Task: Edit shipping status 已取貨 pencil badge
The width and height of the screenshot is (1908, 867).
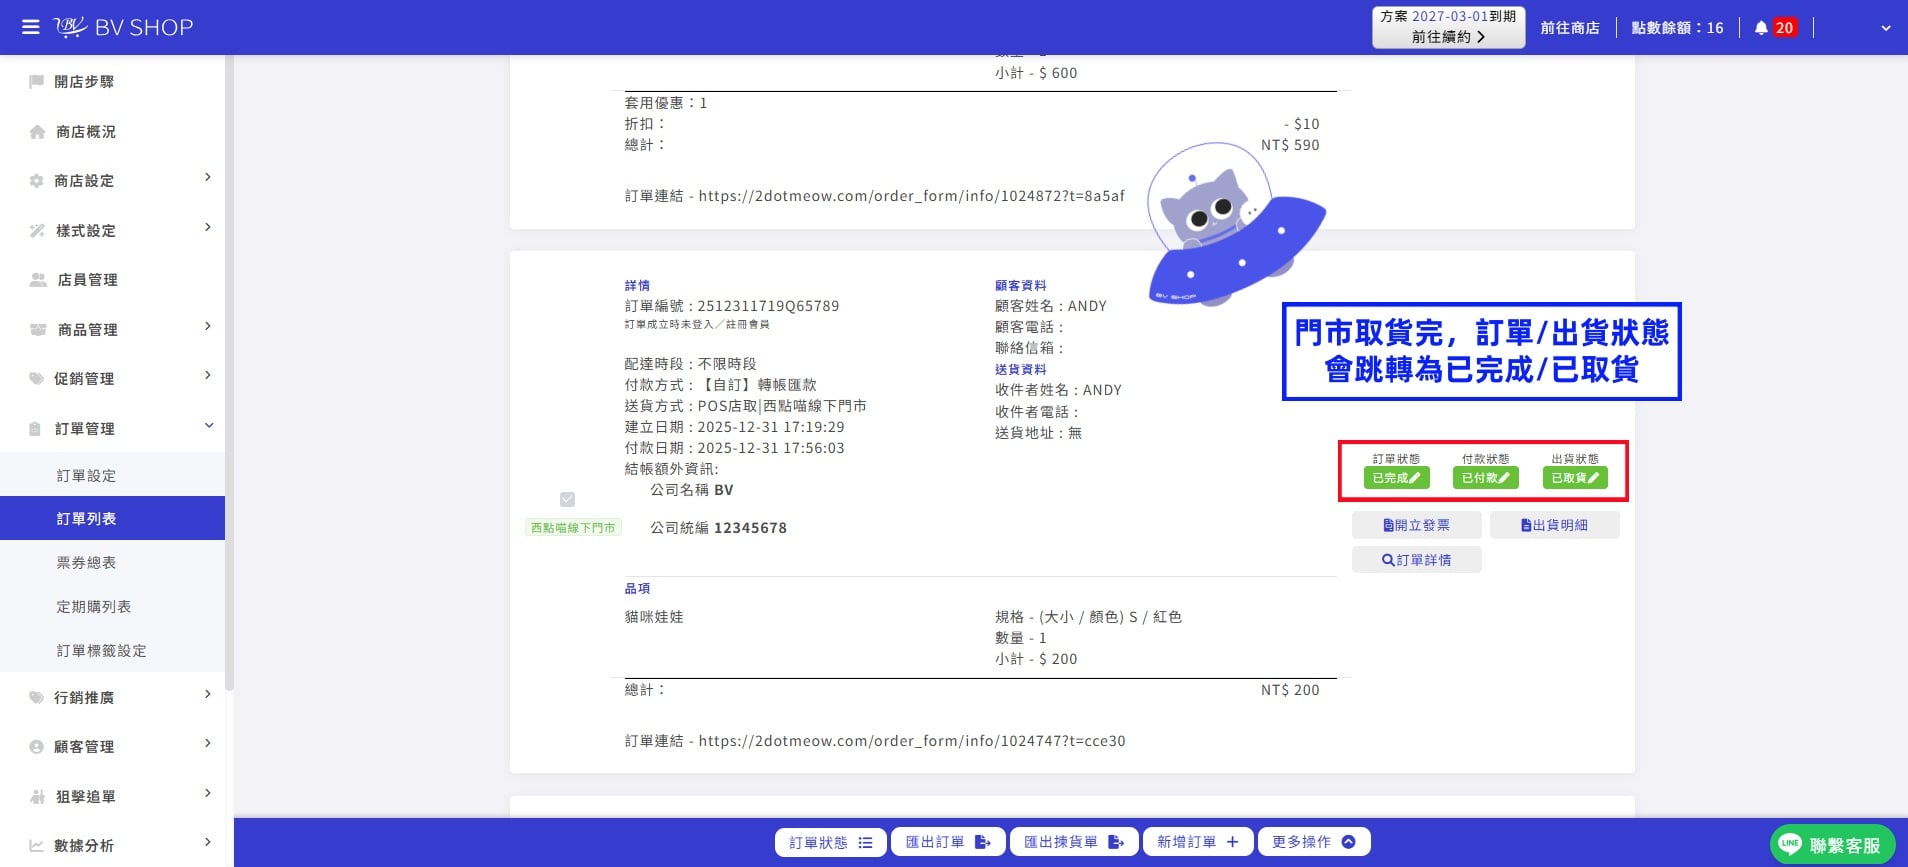Action: [x=1575, y=478]
